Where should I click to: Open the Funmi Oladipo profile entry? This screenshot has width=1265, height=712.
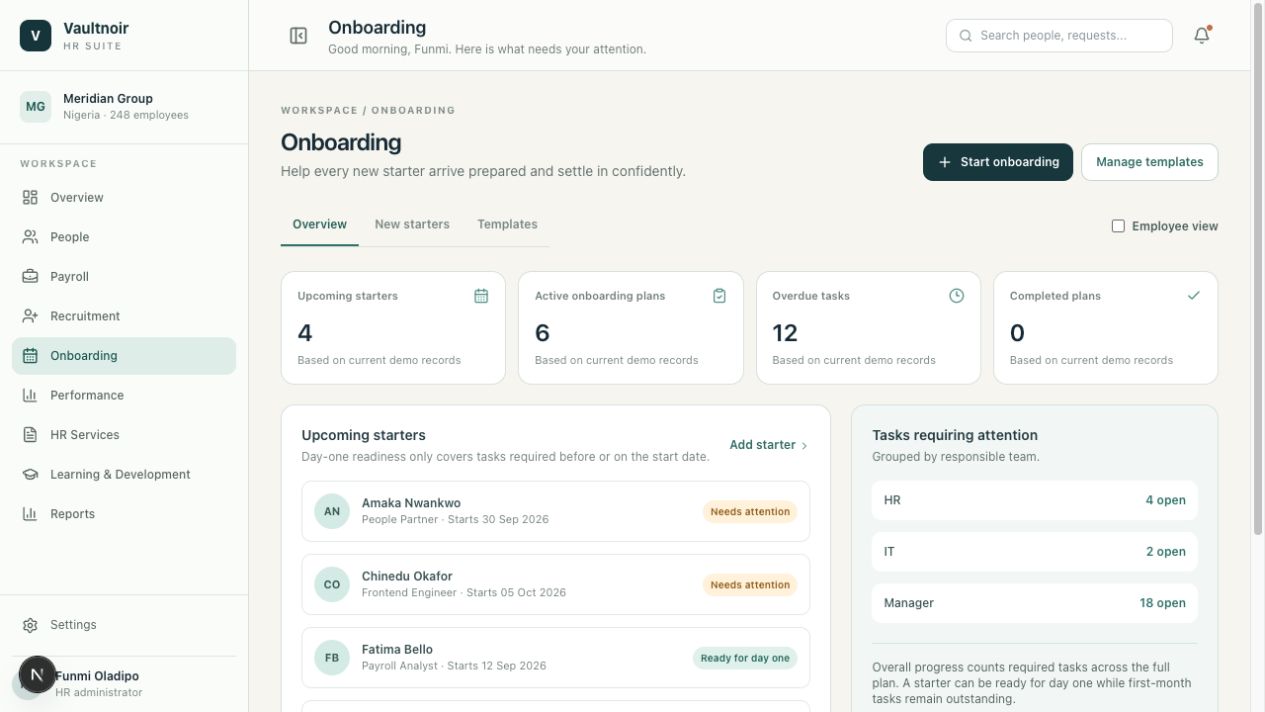[124, 684]
